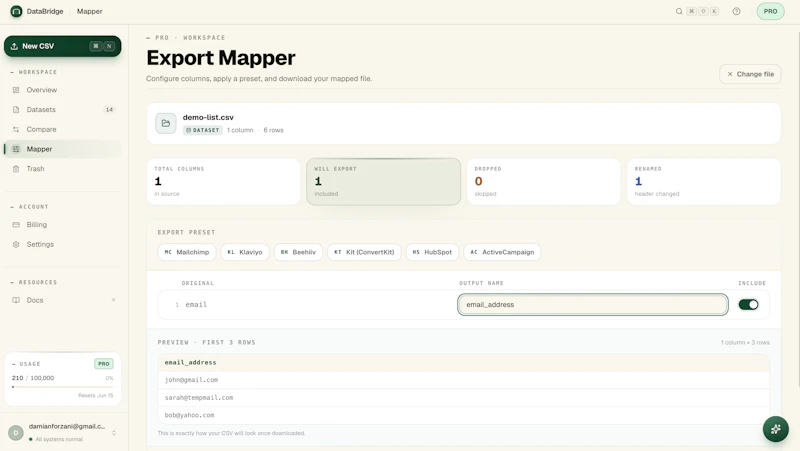Image resolution: width=800 pixels, height=451 pixels.
Task: Open search via magnifier icon
Action: pos(679,11)
